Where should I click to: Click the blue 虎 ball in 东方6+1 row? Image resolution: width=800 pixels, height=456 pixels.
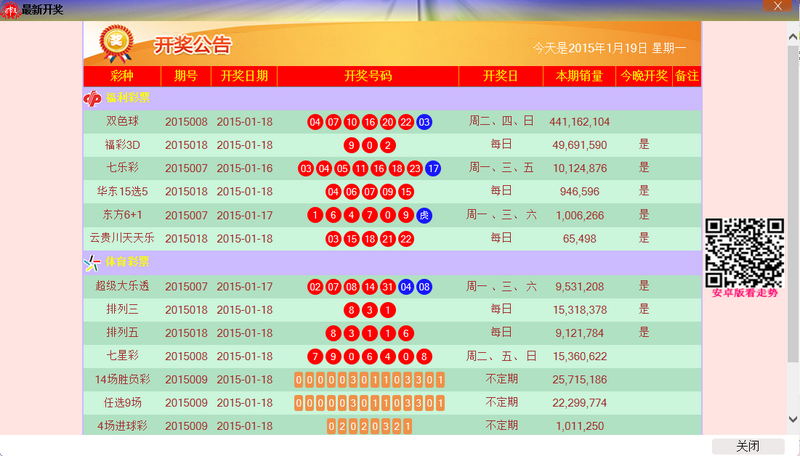[424, 215]
